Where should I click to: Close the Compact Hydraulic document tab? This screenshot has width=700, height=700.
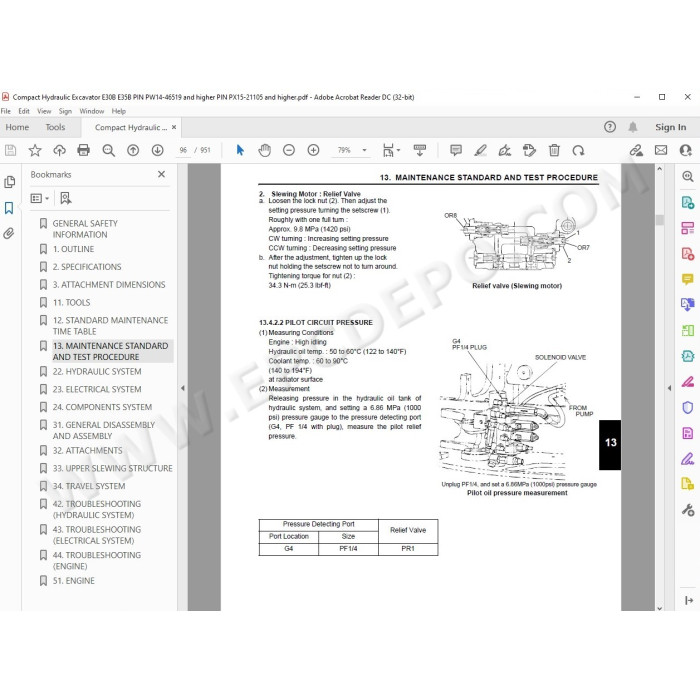(x=174, y=127)
